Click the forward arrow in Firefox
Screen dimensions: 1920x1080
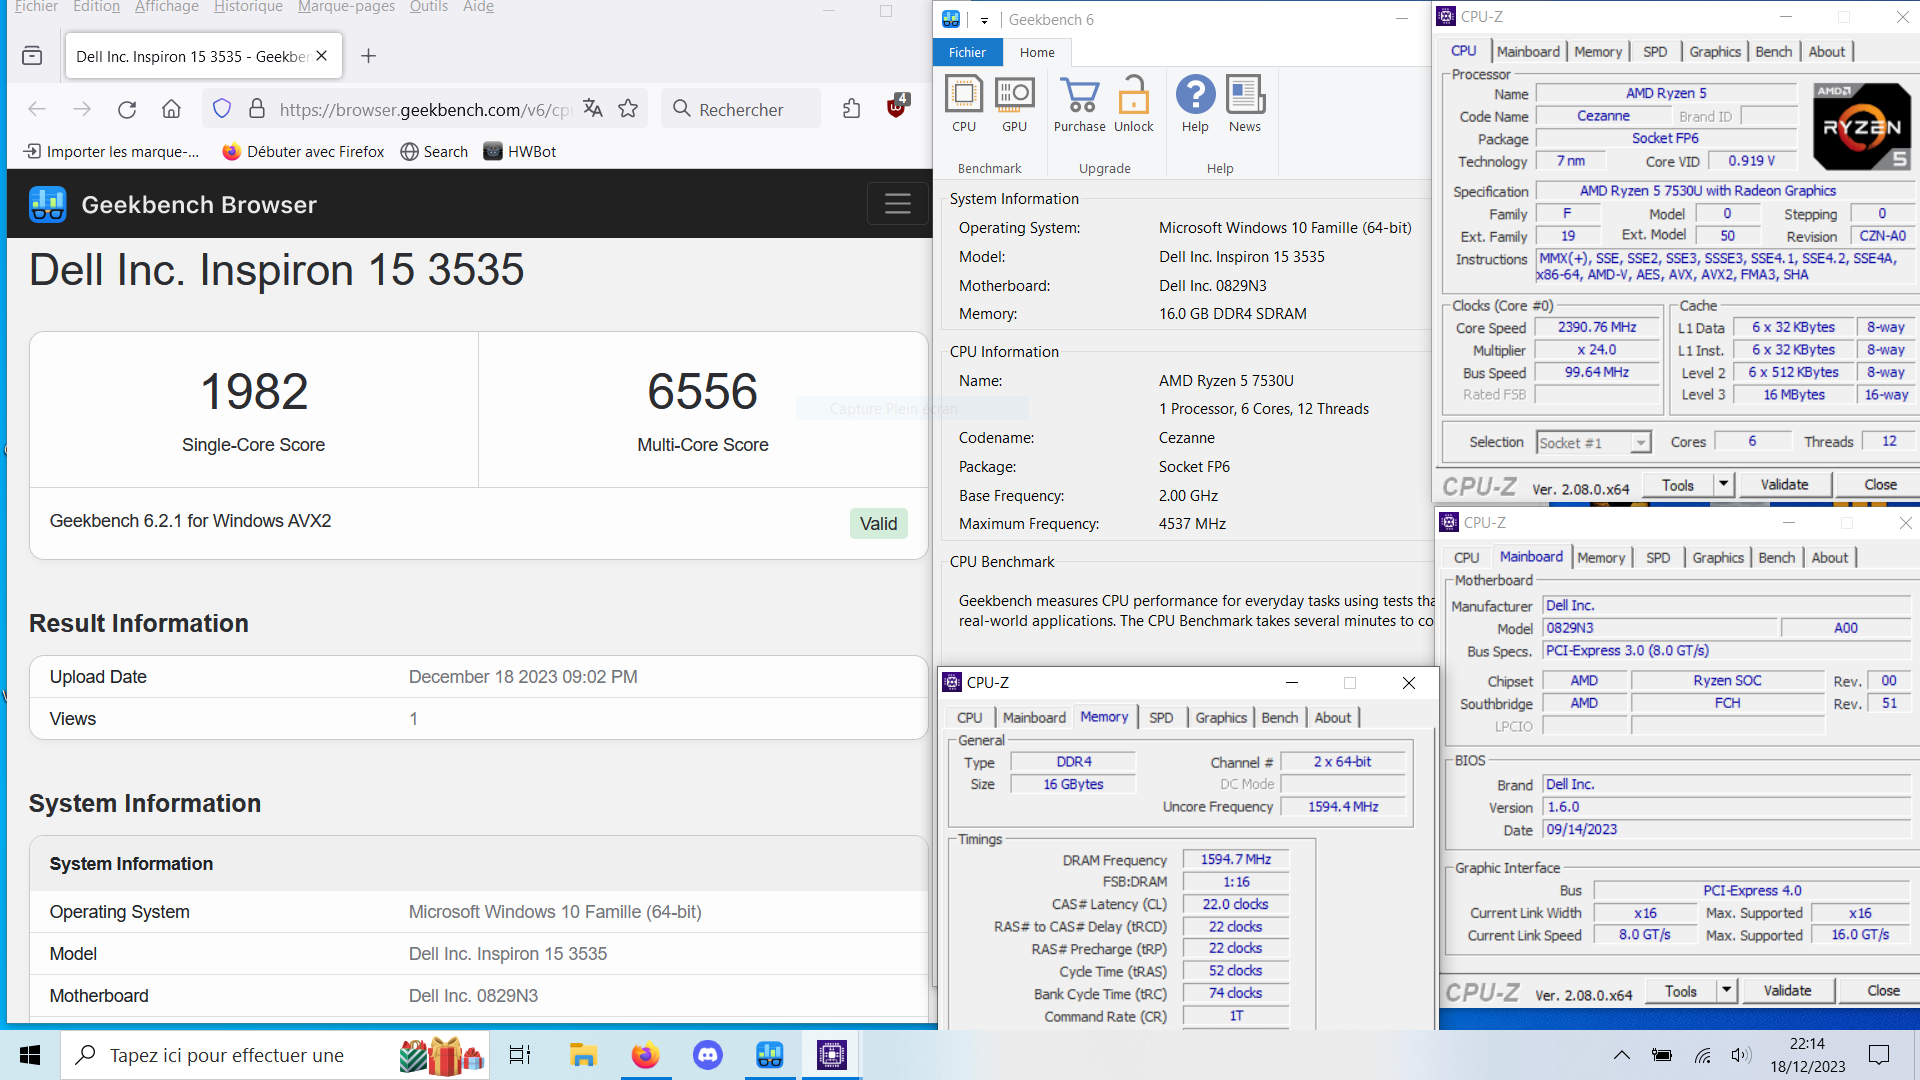(82, 109)
